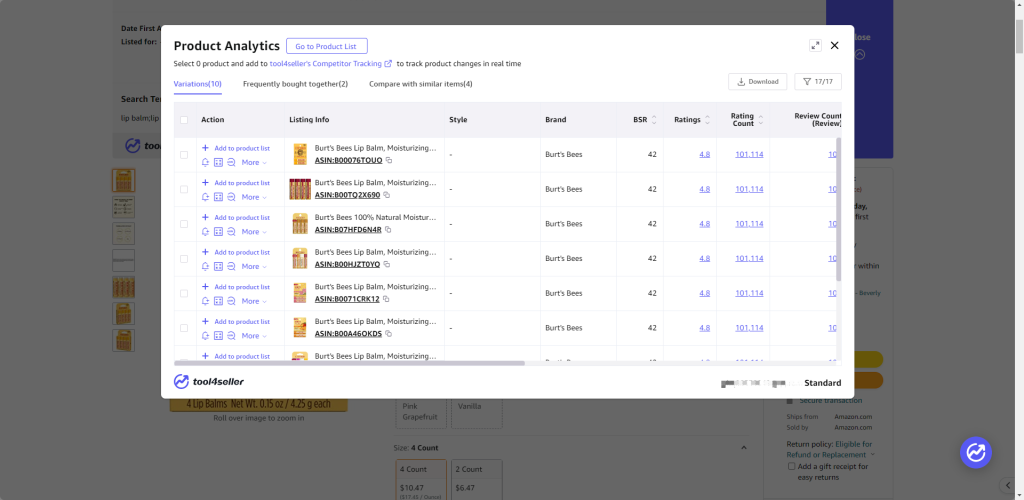This screenshot has height=500, width=1024.
Task: Select the checkbox for ASIN B07HFD6N4R row
Action: click(x=184, y=224)
